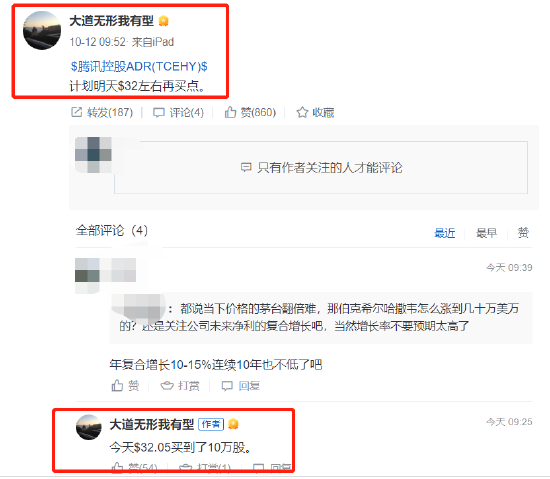Click the author's avatar in the comment reply
The image size is (550, 479).
(89, 427)
